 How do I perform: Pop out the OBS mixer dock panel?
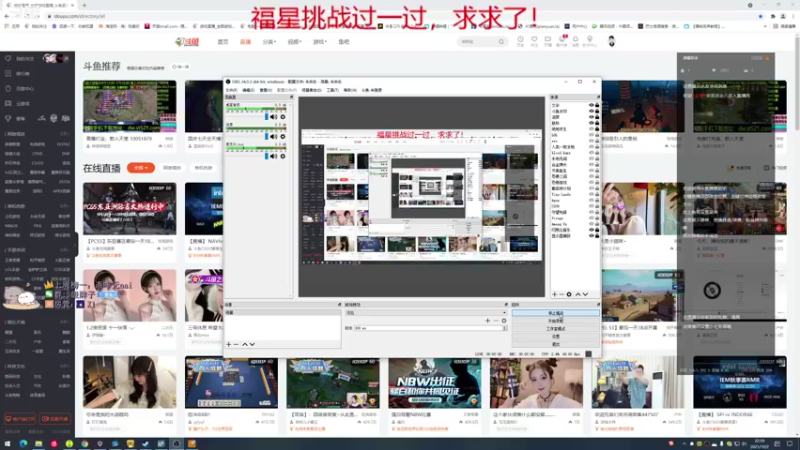point(291,97)
